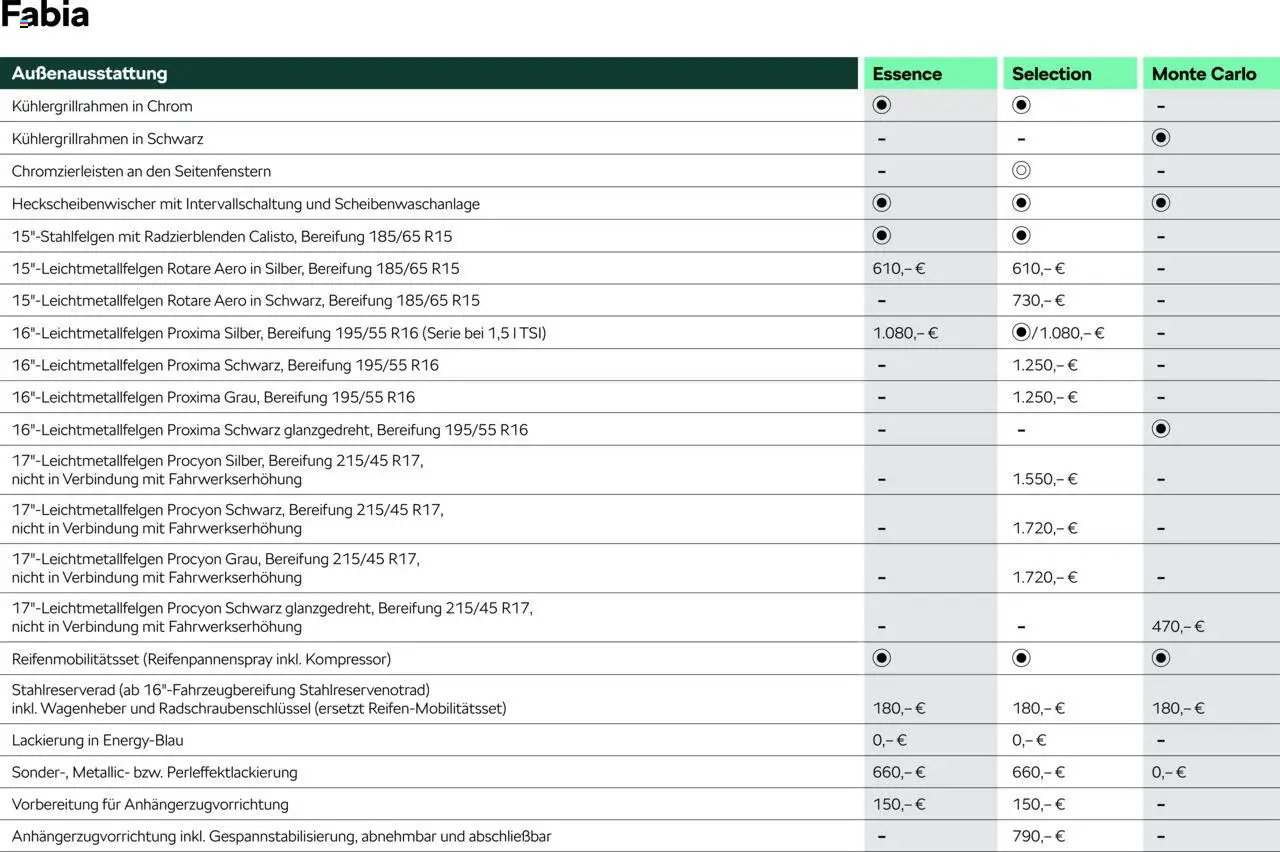
Task: Select the Monte Carlo column header
Action: click(1204, 74)
